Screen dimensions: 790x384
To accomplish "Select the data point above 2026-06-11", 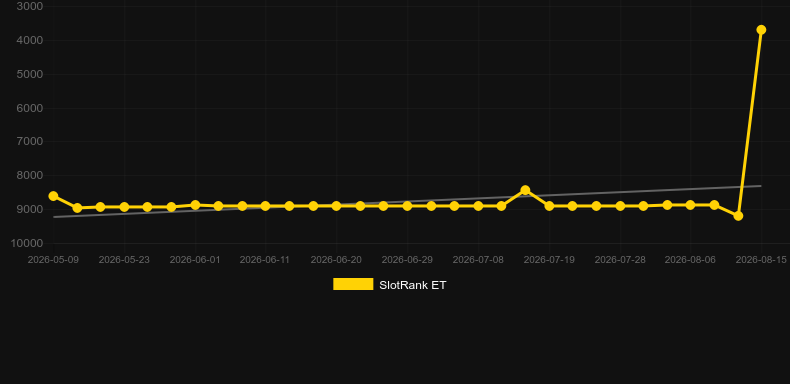I will [266, 206].
